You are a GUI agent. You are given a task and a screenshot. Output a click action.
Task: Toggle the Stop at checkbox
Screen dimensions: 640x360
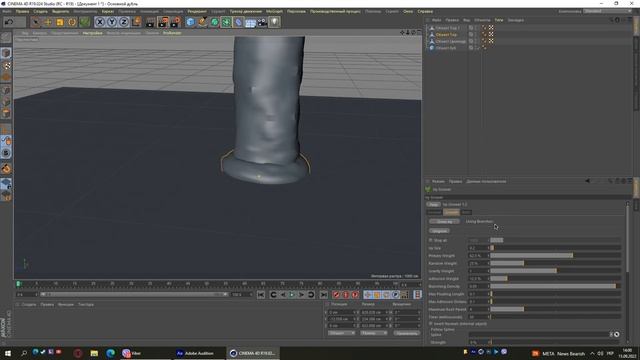(x=431, y=240)
